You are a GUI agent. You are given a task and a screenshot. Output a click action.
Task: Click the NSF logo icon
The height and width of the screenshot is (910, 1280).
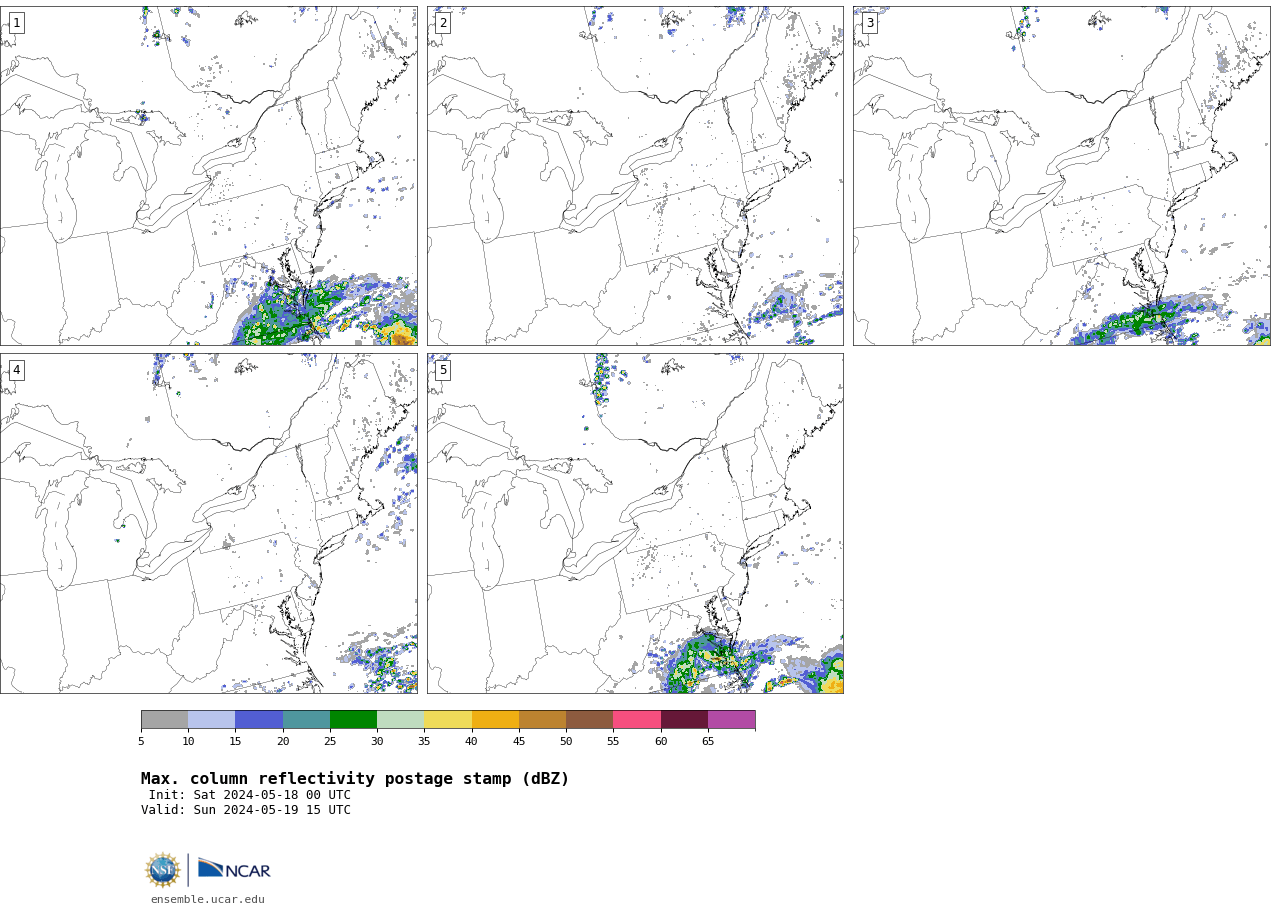tap(163, 870)
